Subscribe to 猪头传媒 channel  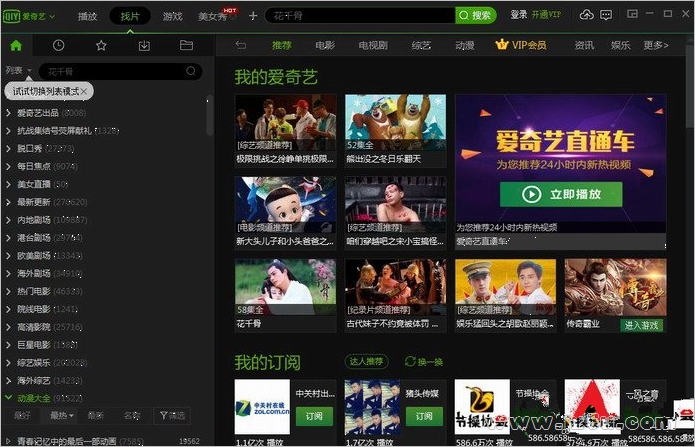[x=424, y=416]
